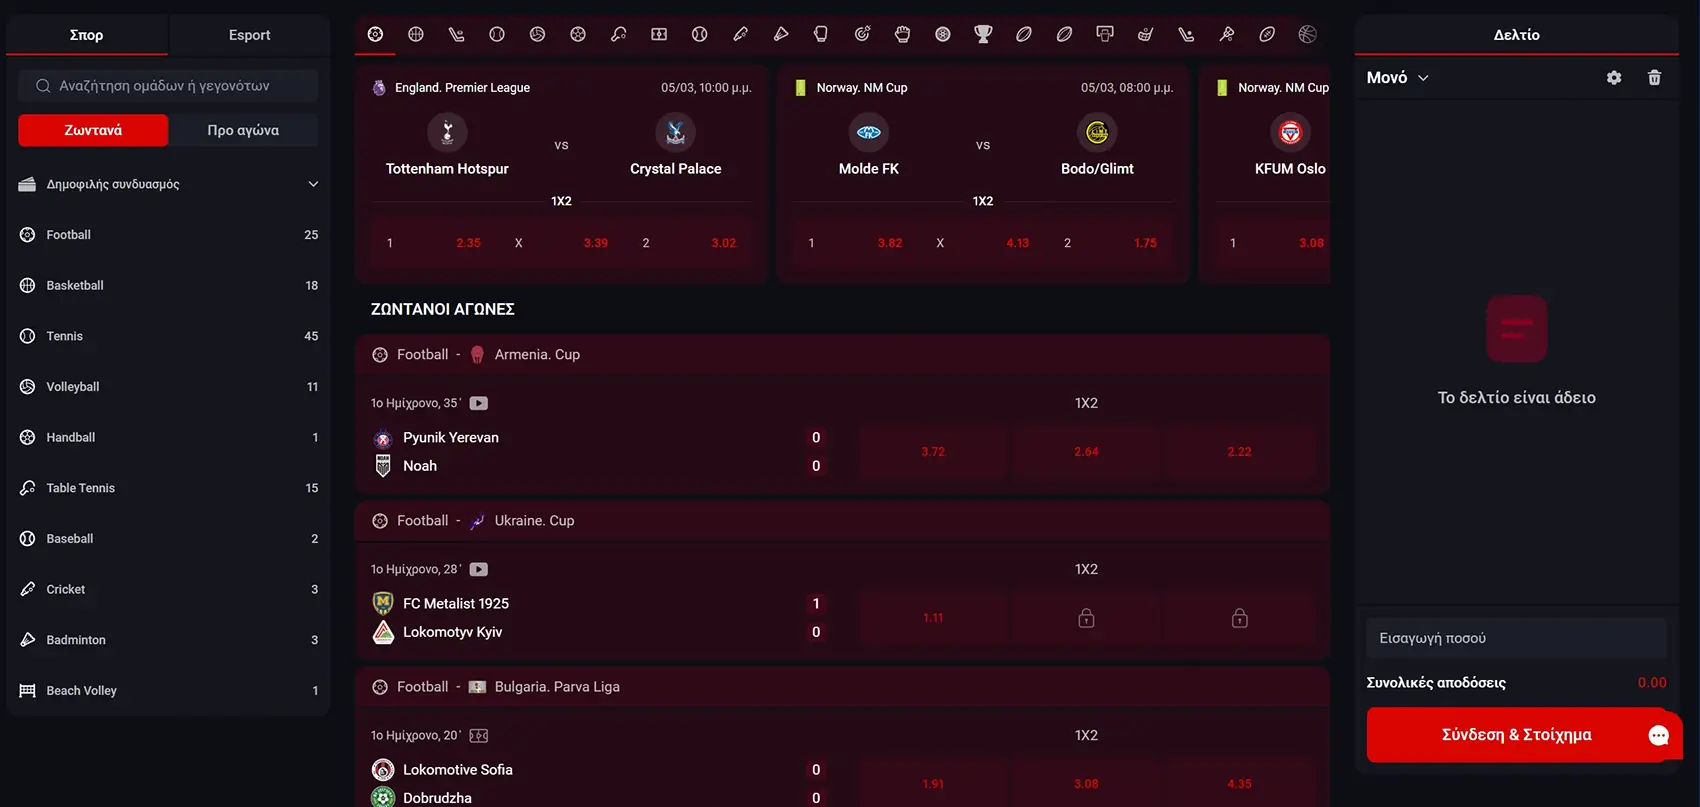Open the Σπορ tab
This screenshot has height=807, width=1700.
(x=87, y=35)
